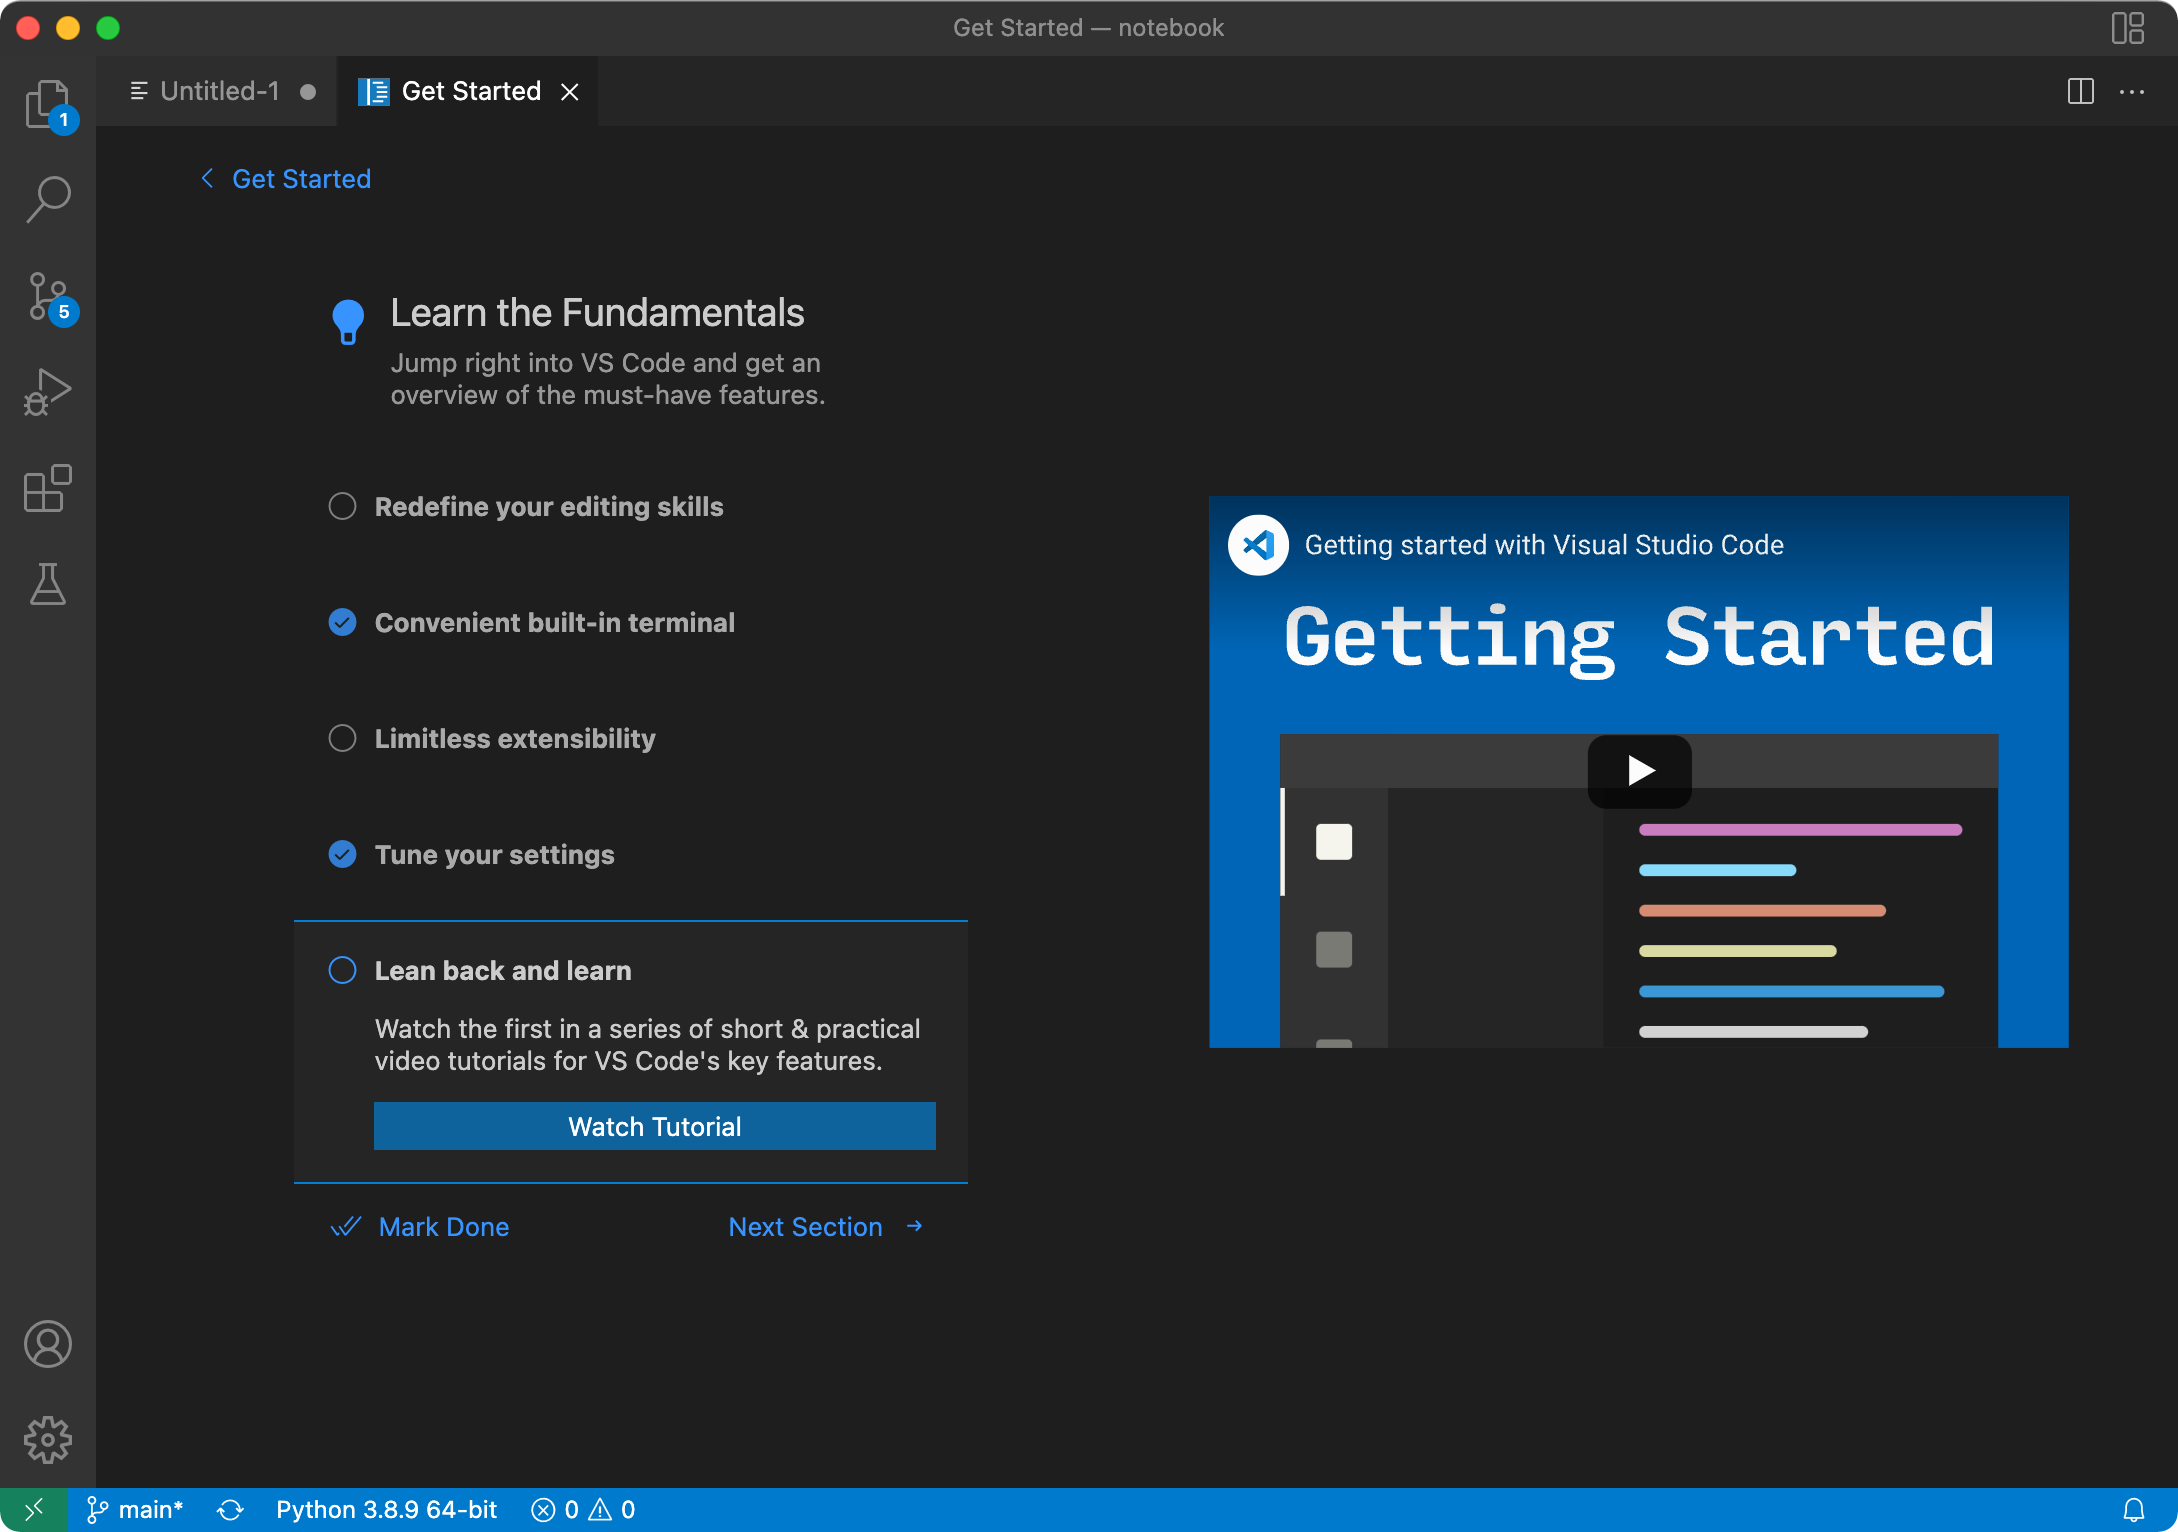Close the Get Started tab
The image size is (2178, 1532).
point(570,92)
